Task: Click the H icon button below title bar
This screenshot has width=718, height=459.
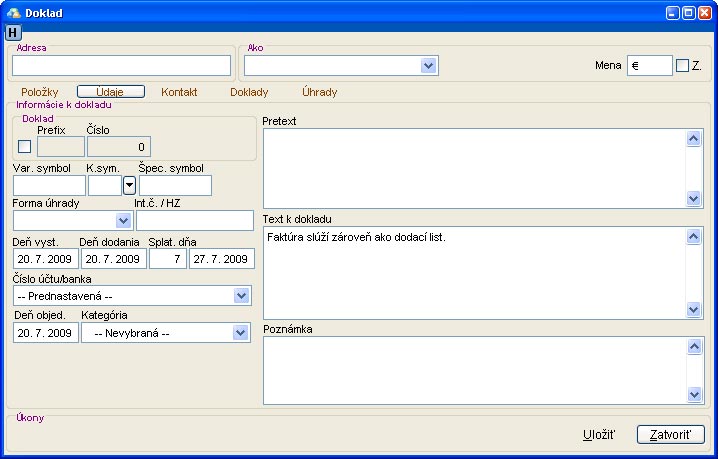Action: click(x=13, y=32)
